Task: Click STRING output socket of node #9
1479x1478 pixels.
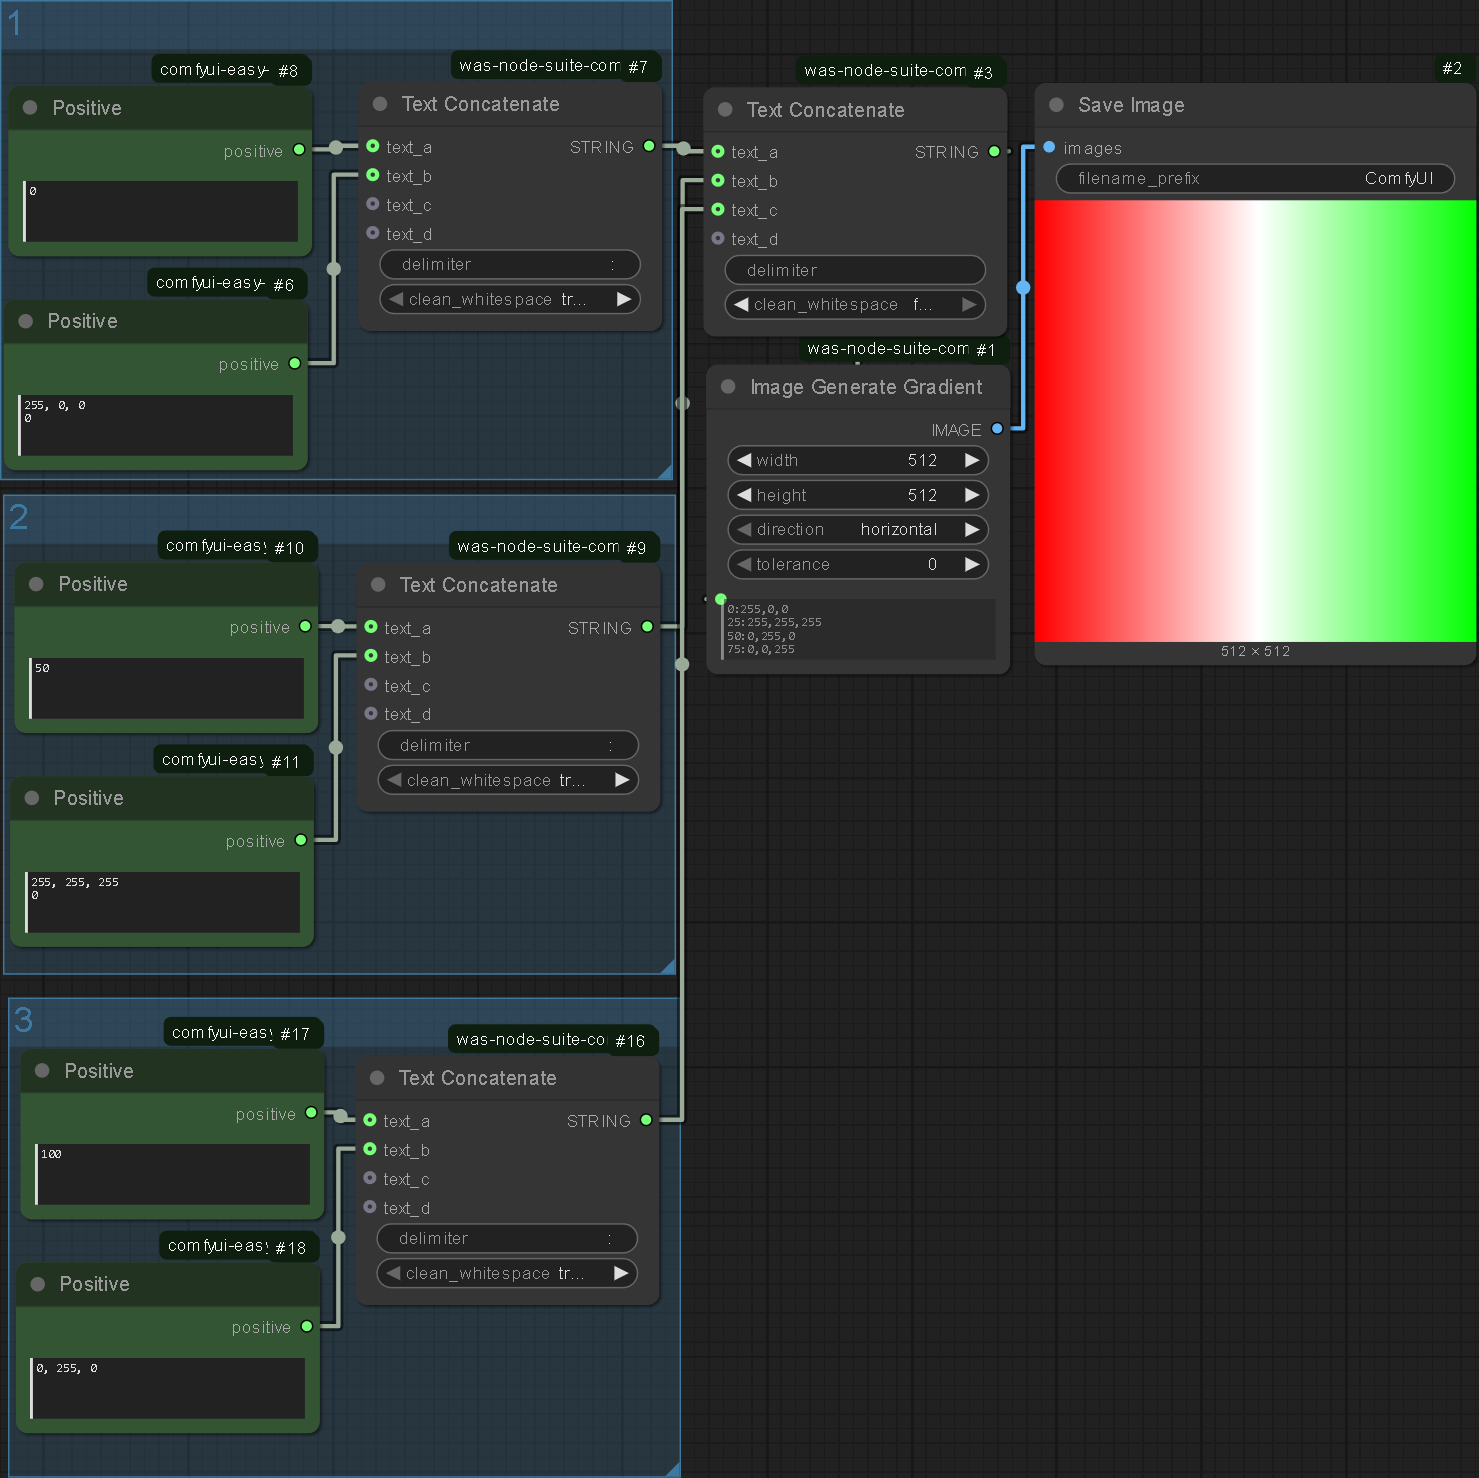Action: pos(647,627)
